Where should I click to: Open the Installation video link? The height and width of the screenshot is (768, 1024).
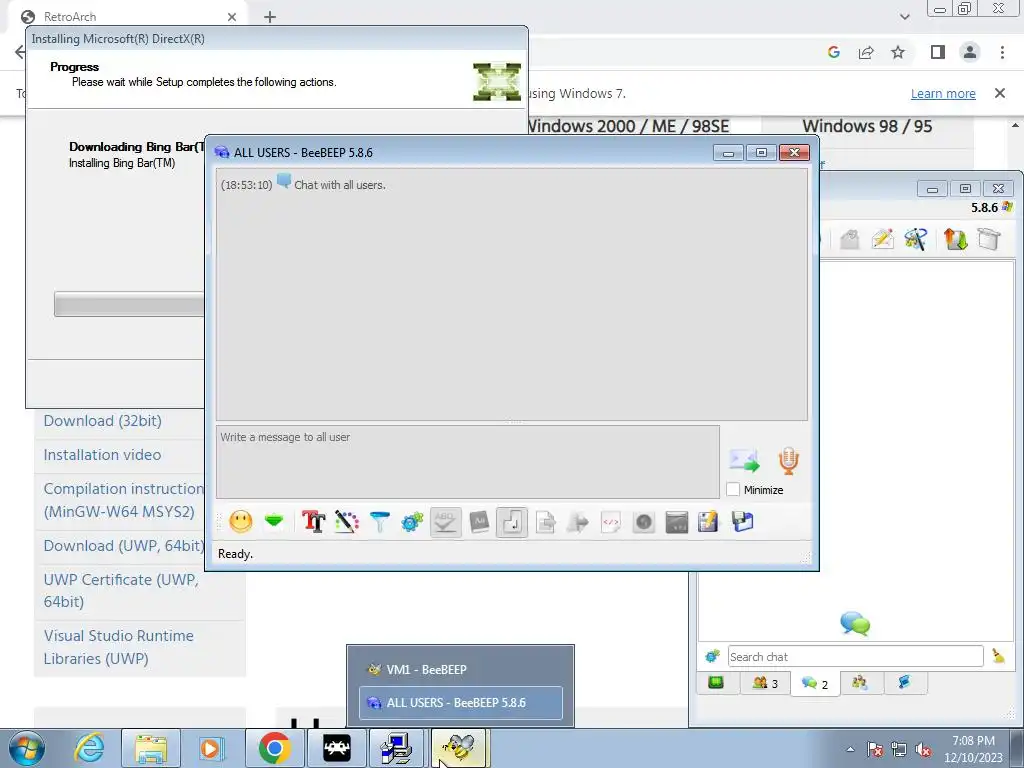click(102, 455)
